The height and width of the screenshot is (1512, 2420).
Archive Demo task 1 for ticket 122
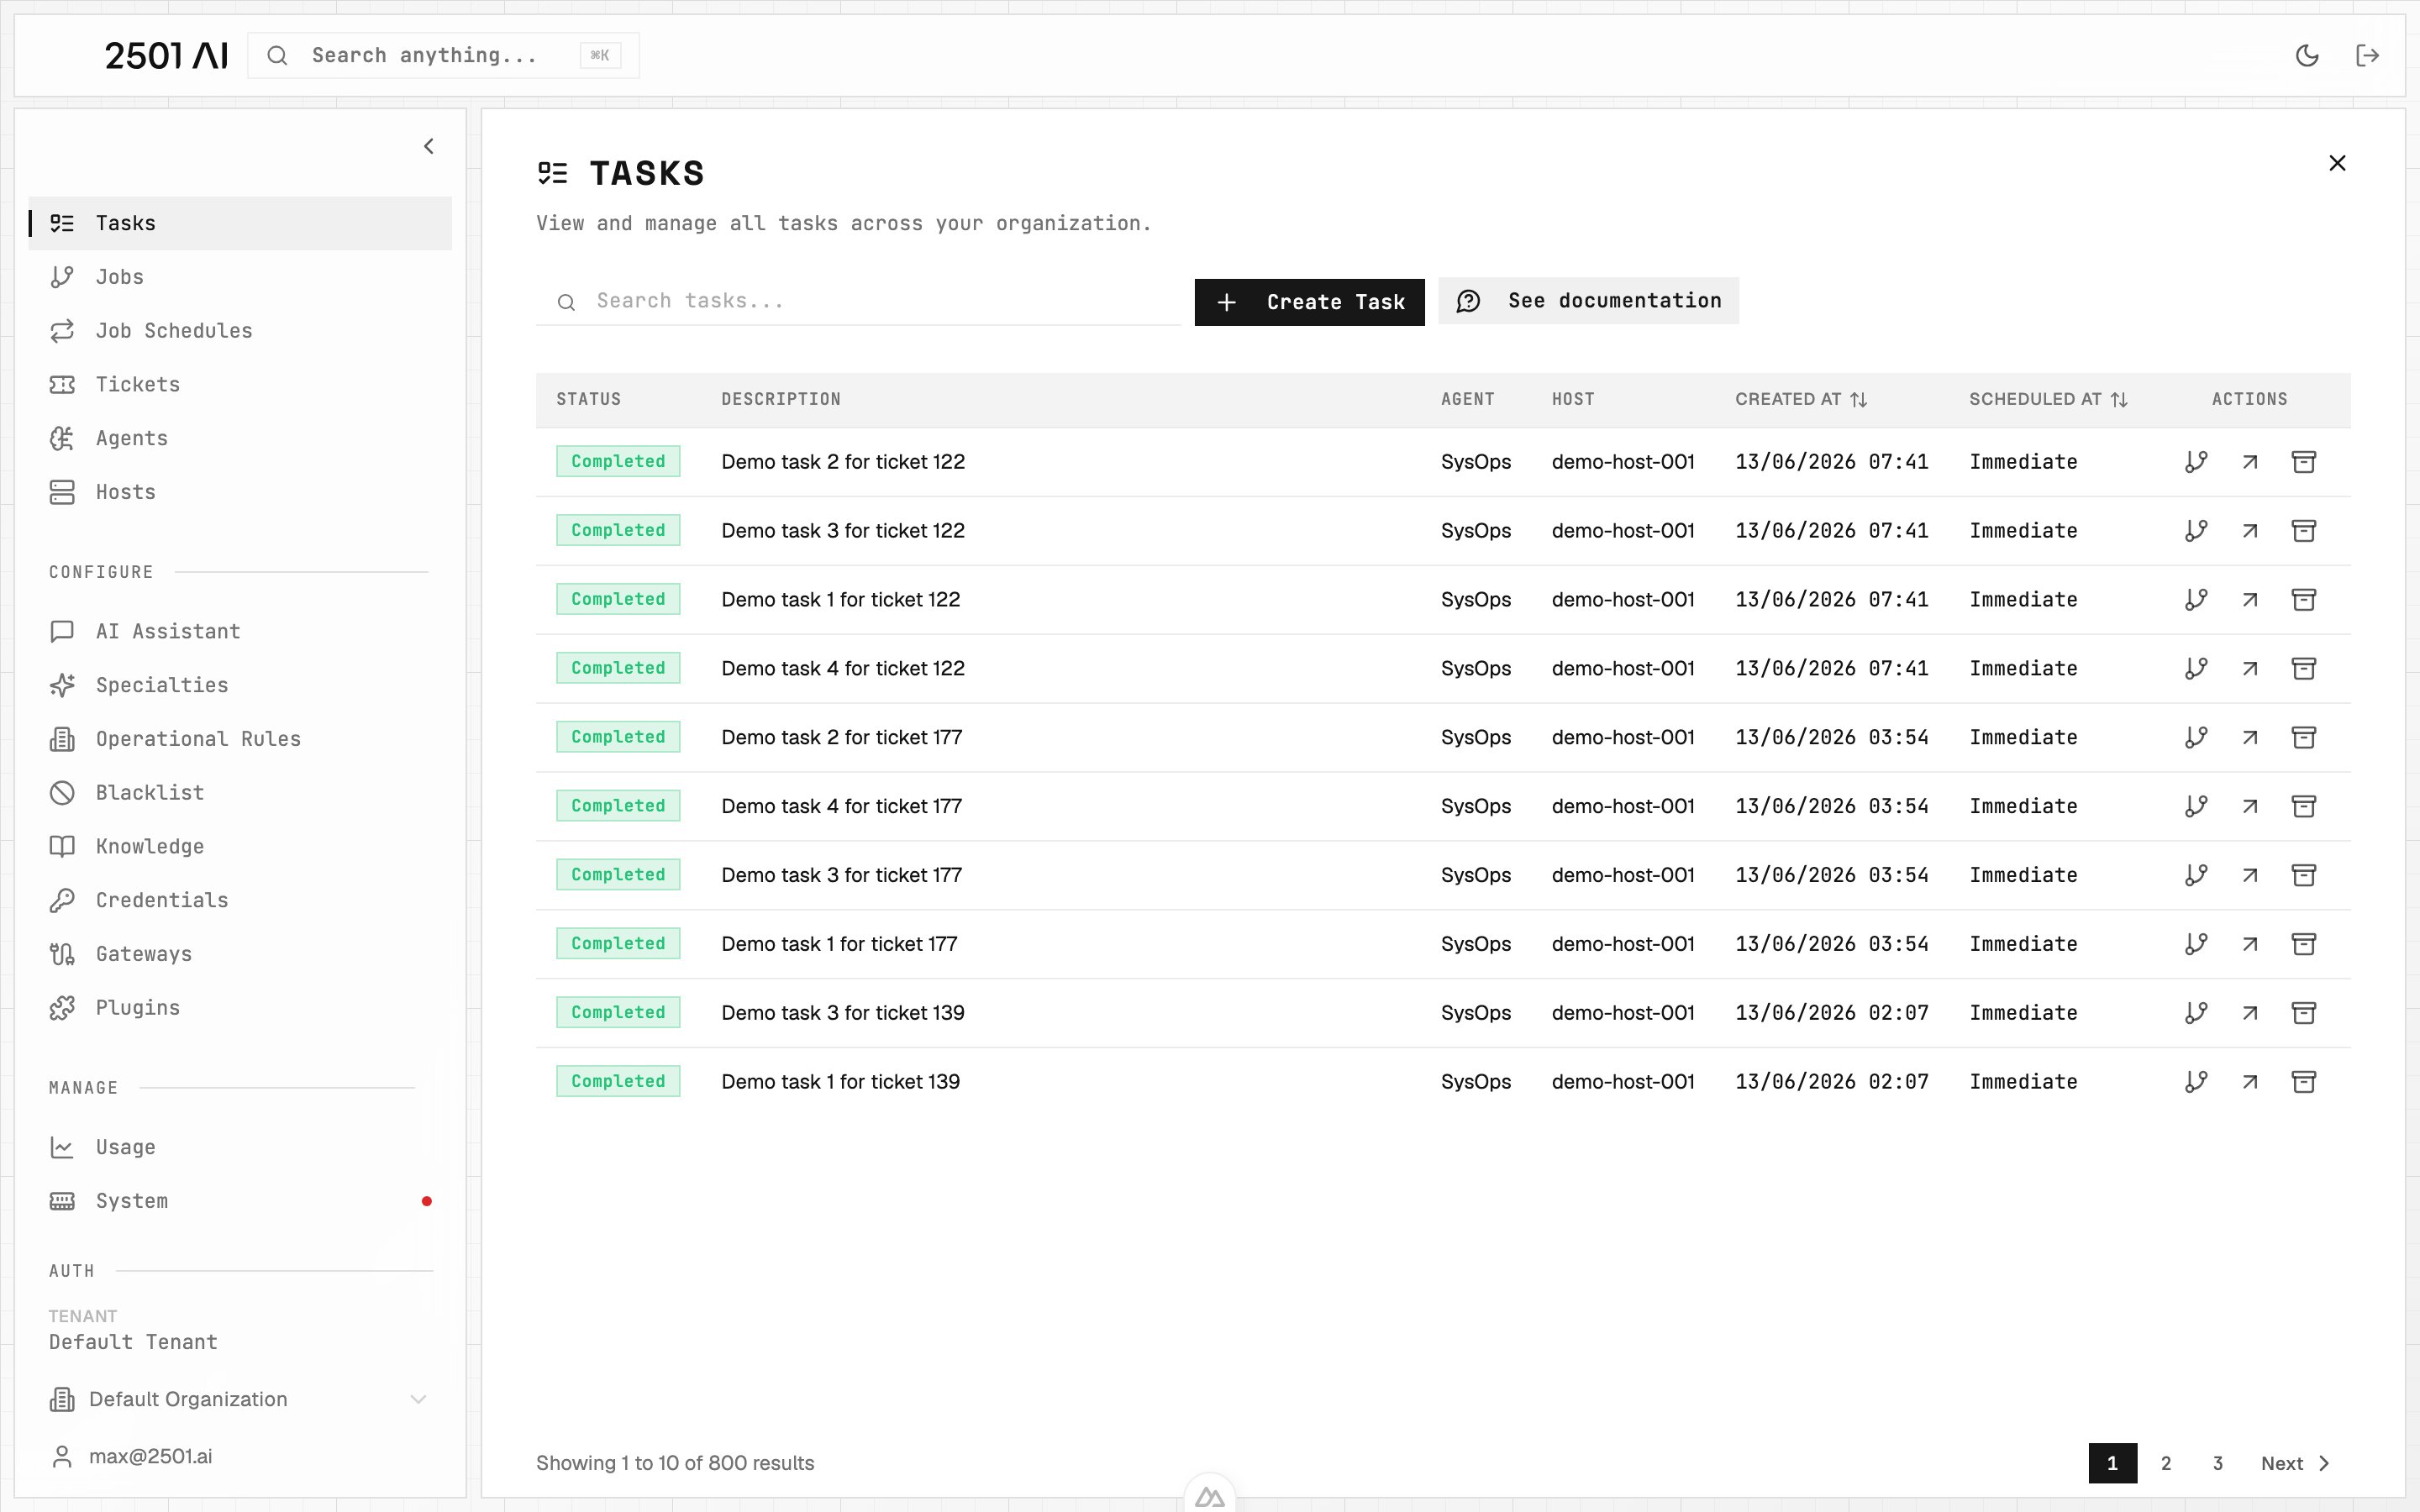coord(2304,600)
